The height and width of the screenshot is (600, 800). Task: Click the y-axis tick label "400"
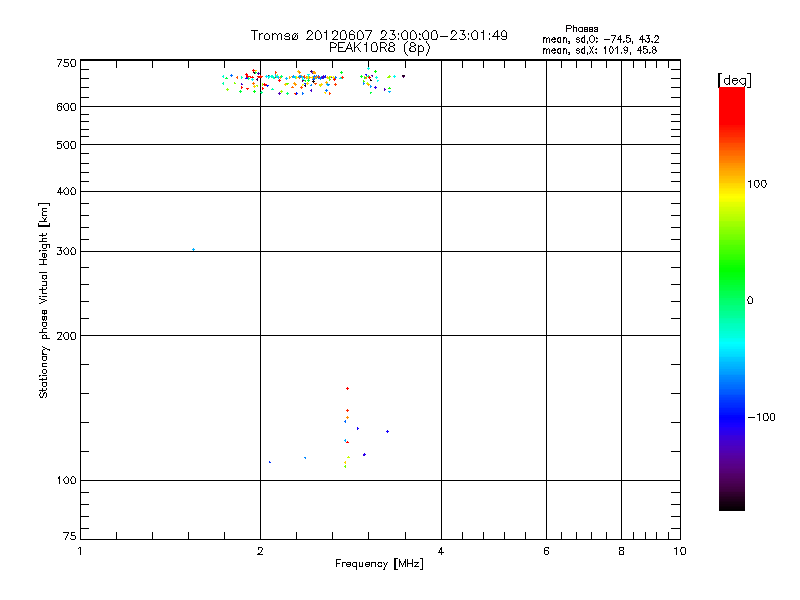tap(66, 191)
